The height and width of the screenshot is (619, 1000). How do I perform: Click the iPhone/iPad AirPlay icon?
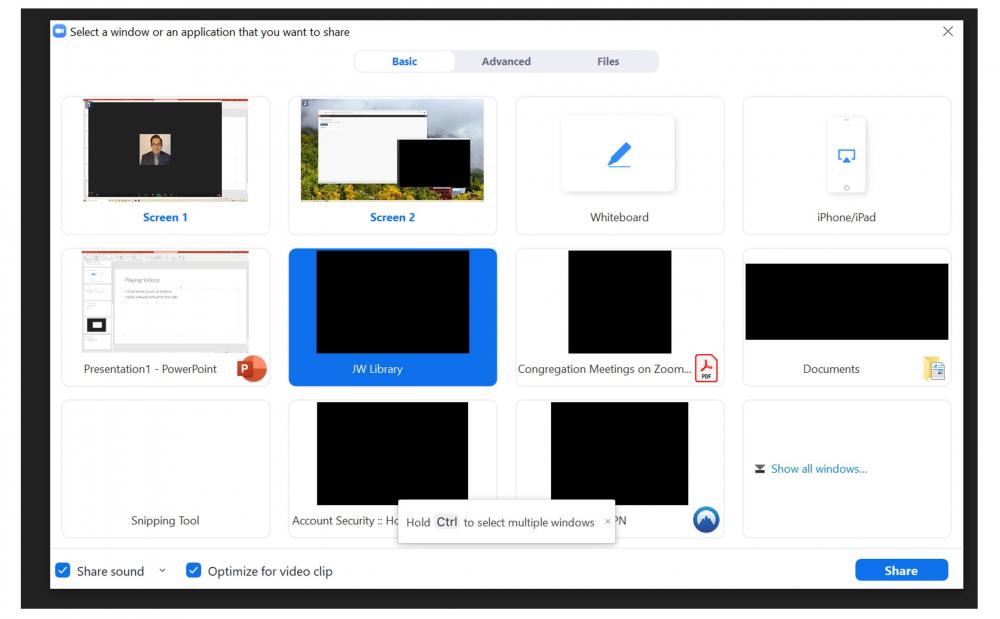click(x=846, y=156)
